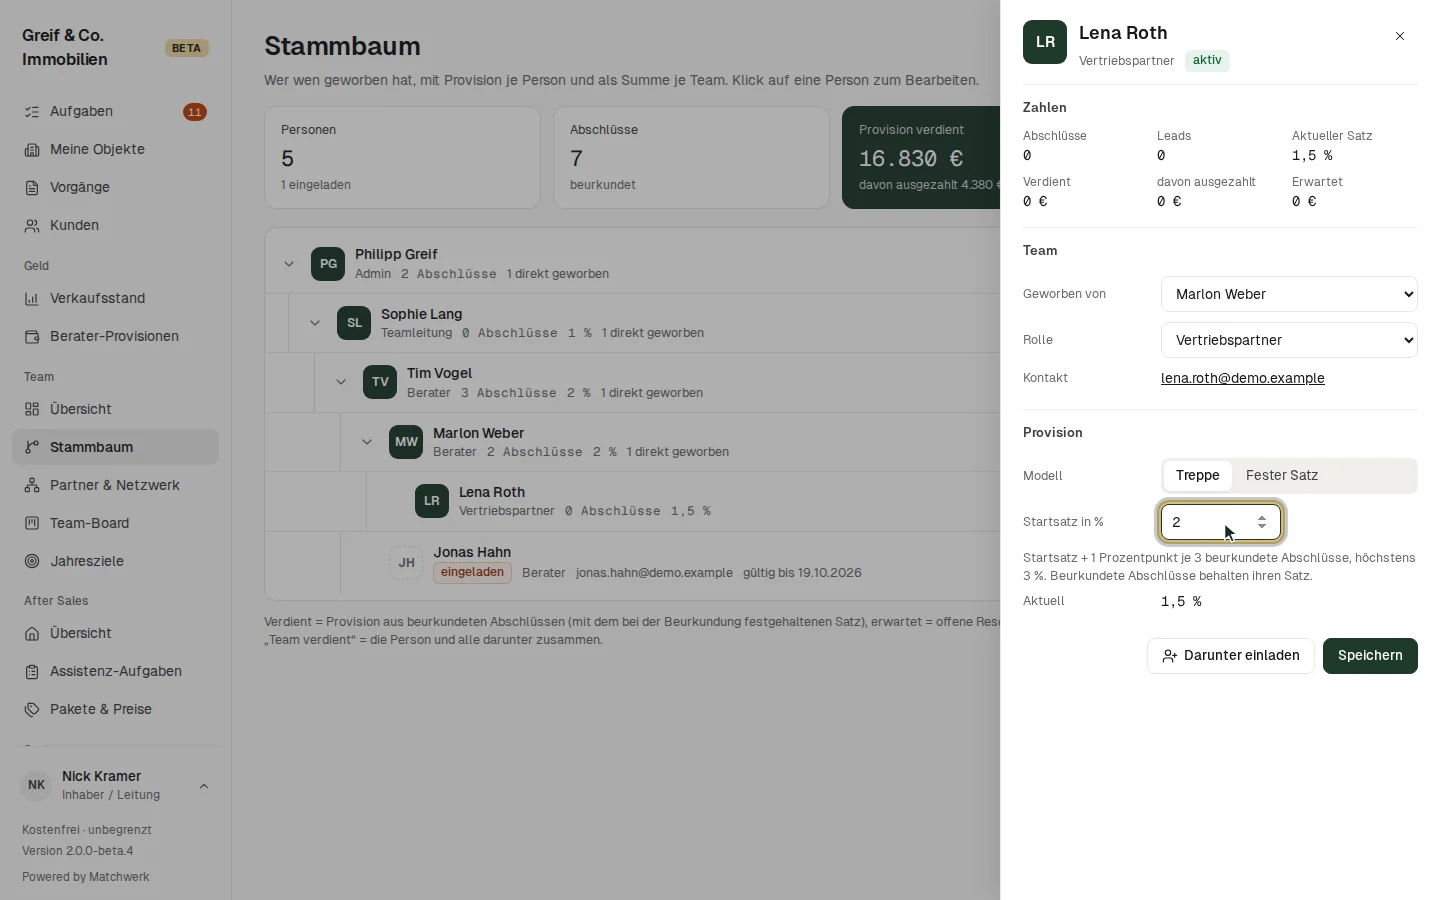Click the Darunter einladen button
This screenshot has width=1440, height=900.
tap(1230, 656)
